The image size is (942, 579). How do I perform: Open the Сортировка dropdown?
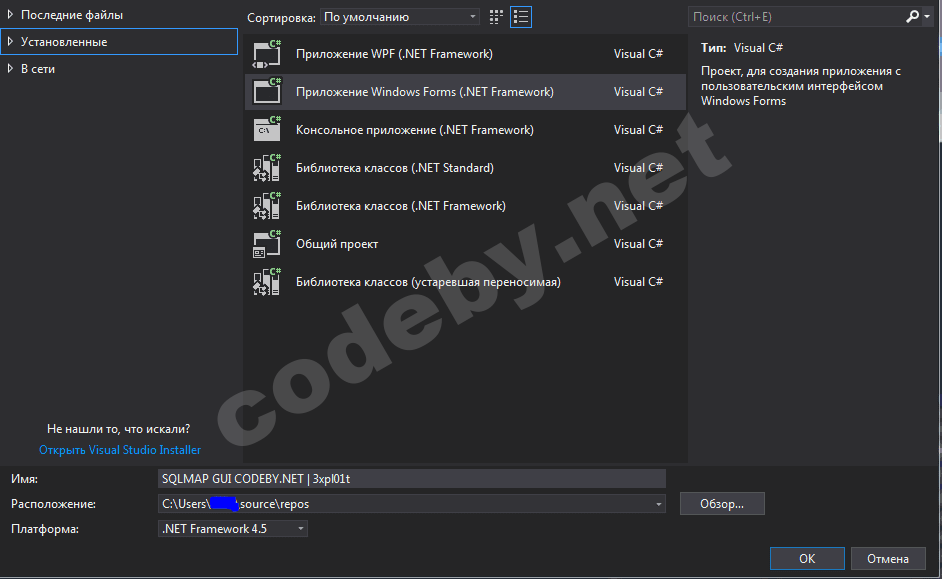point(400,17)
